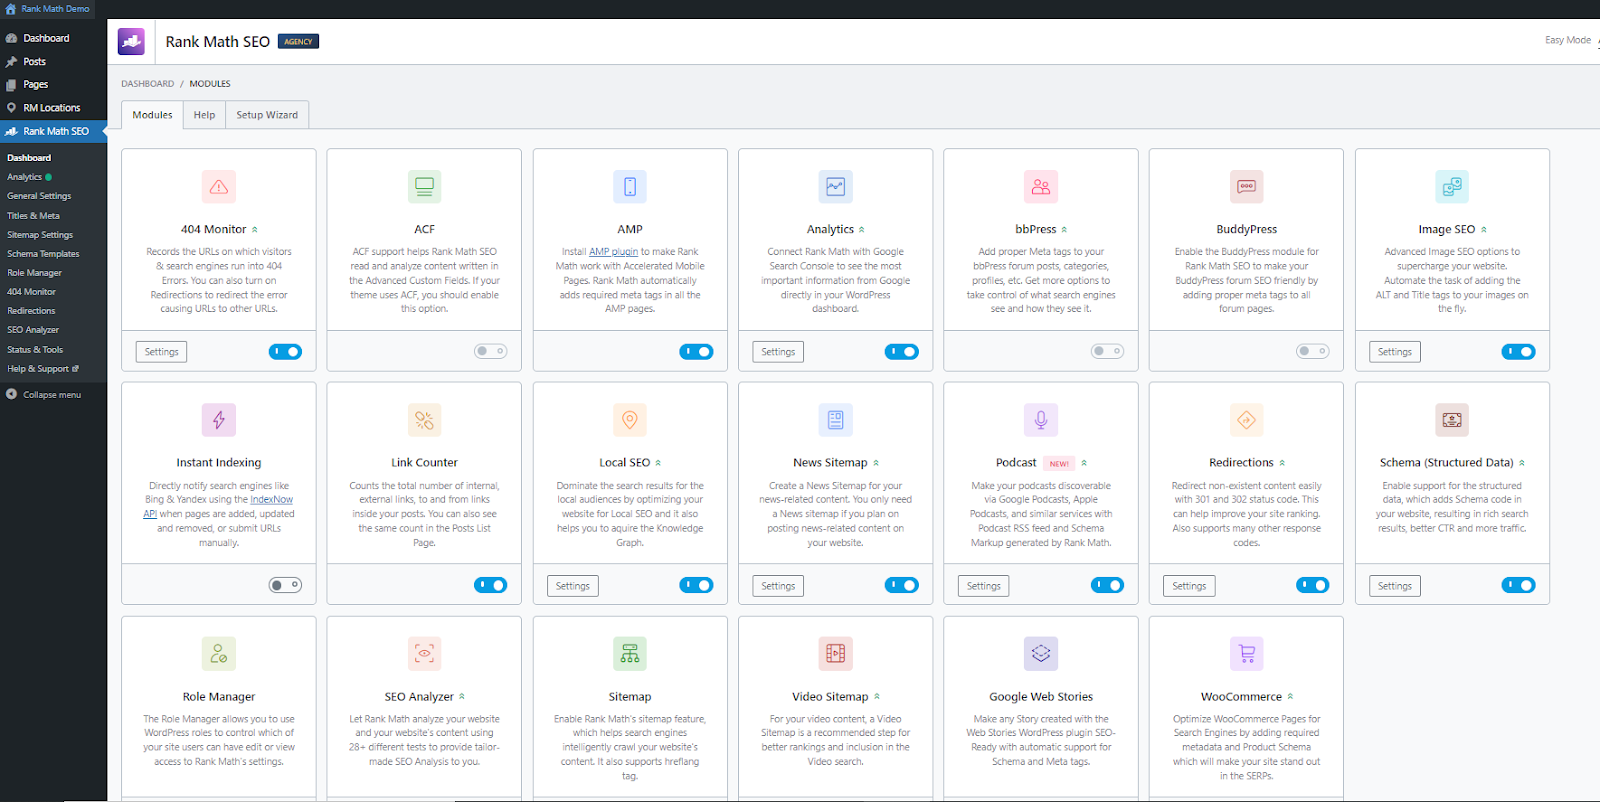
Task: Switch off the Podcast module toggle
Action: [x=1107, y=585]
